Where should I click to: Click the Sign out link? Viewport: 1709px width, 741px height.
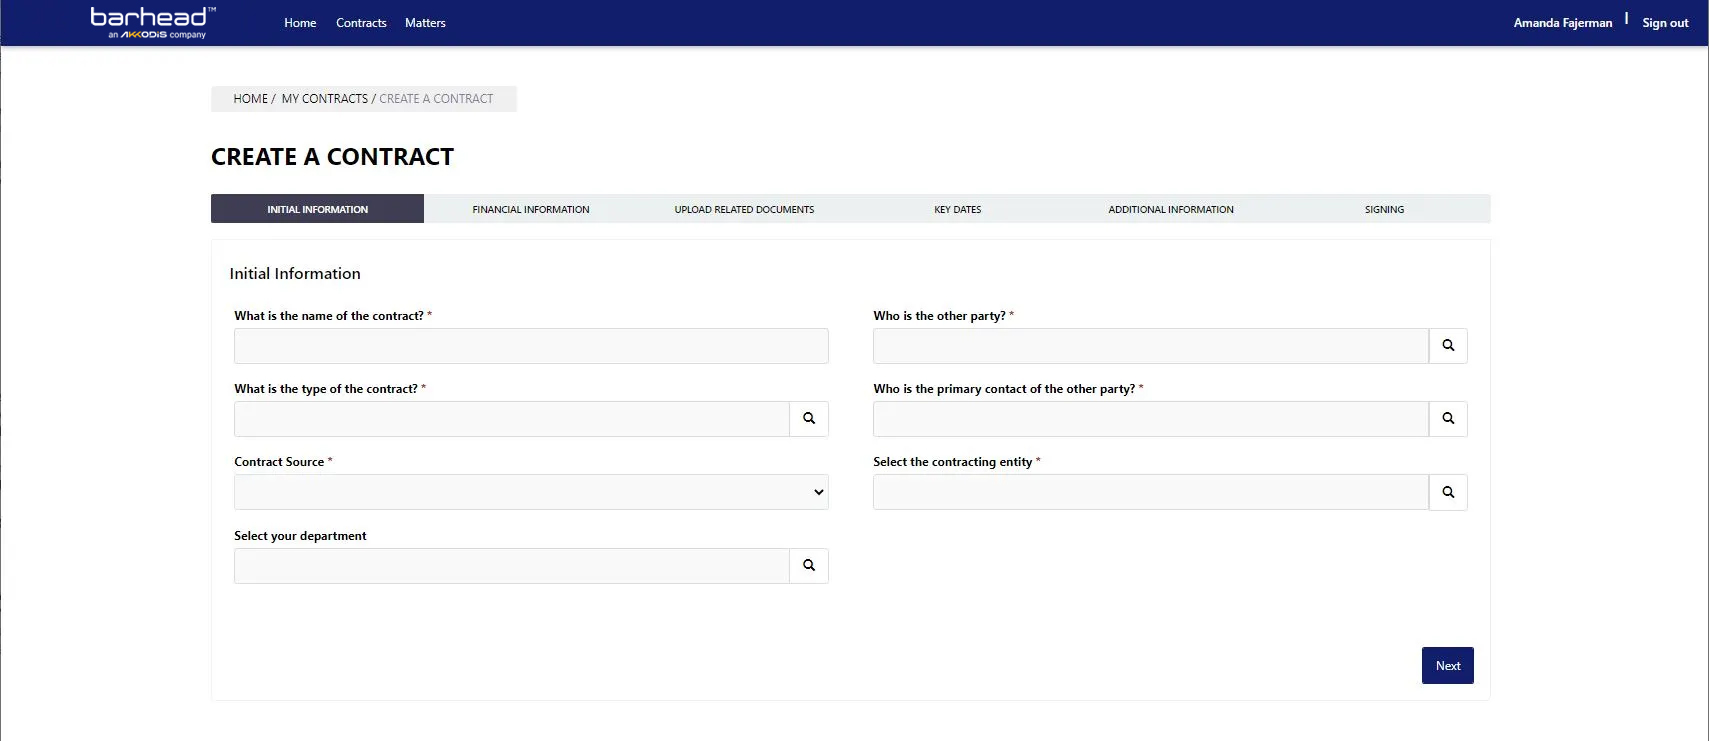[1664, 23]
